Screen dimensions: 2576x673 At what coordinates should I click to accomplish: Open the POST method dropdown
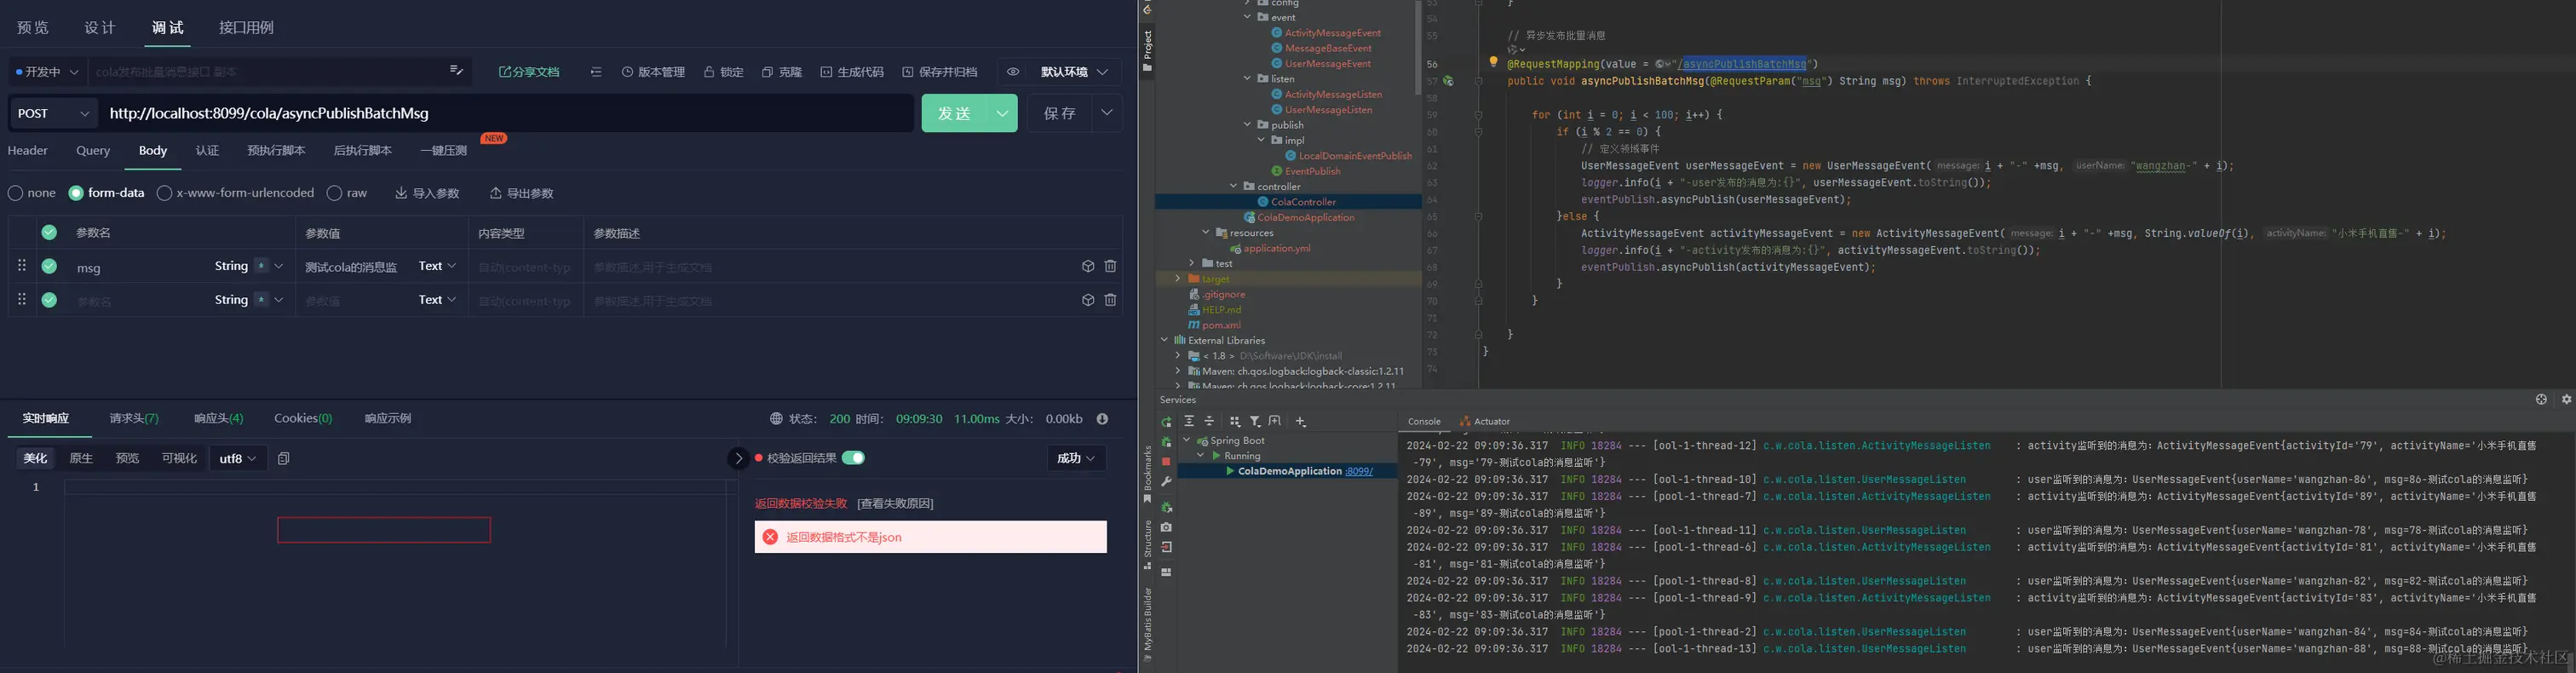[53, 114]
